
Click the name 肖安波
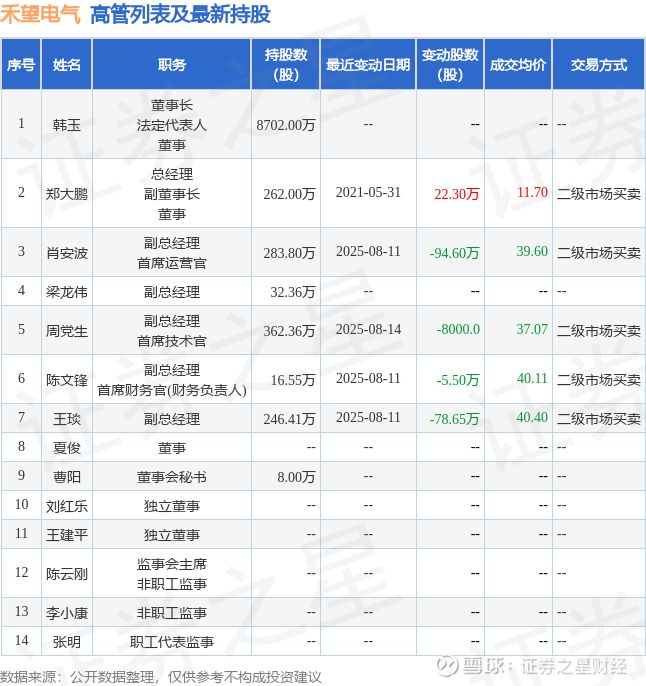pos(66,253)
